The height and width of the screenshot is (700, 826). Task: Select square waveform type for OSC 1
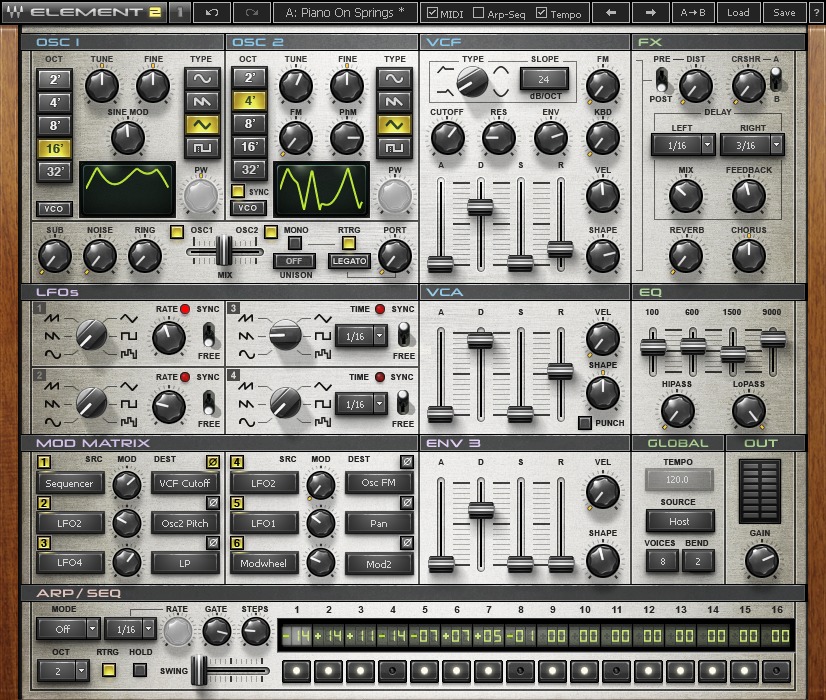202,148
